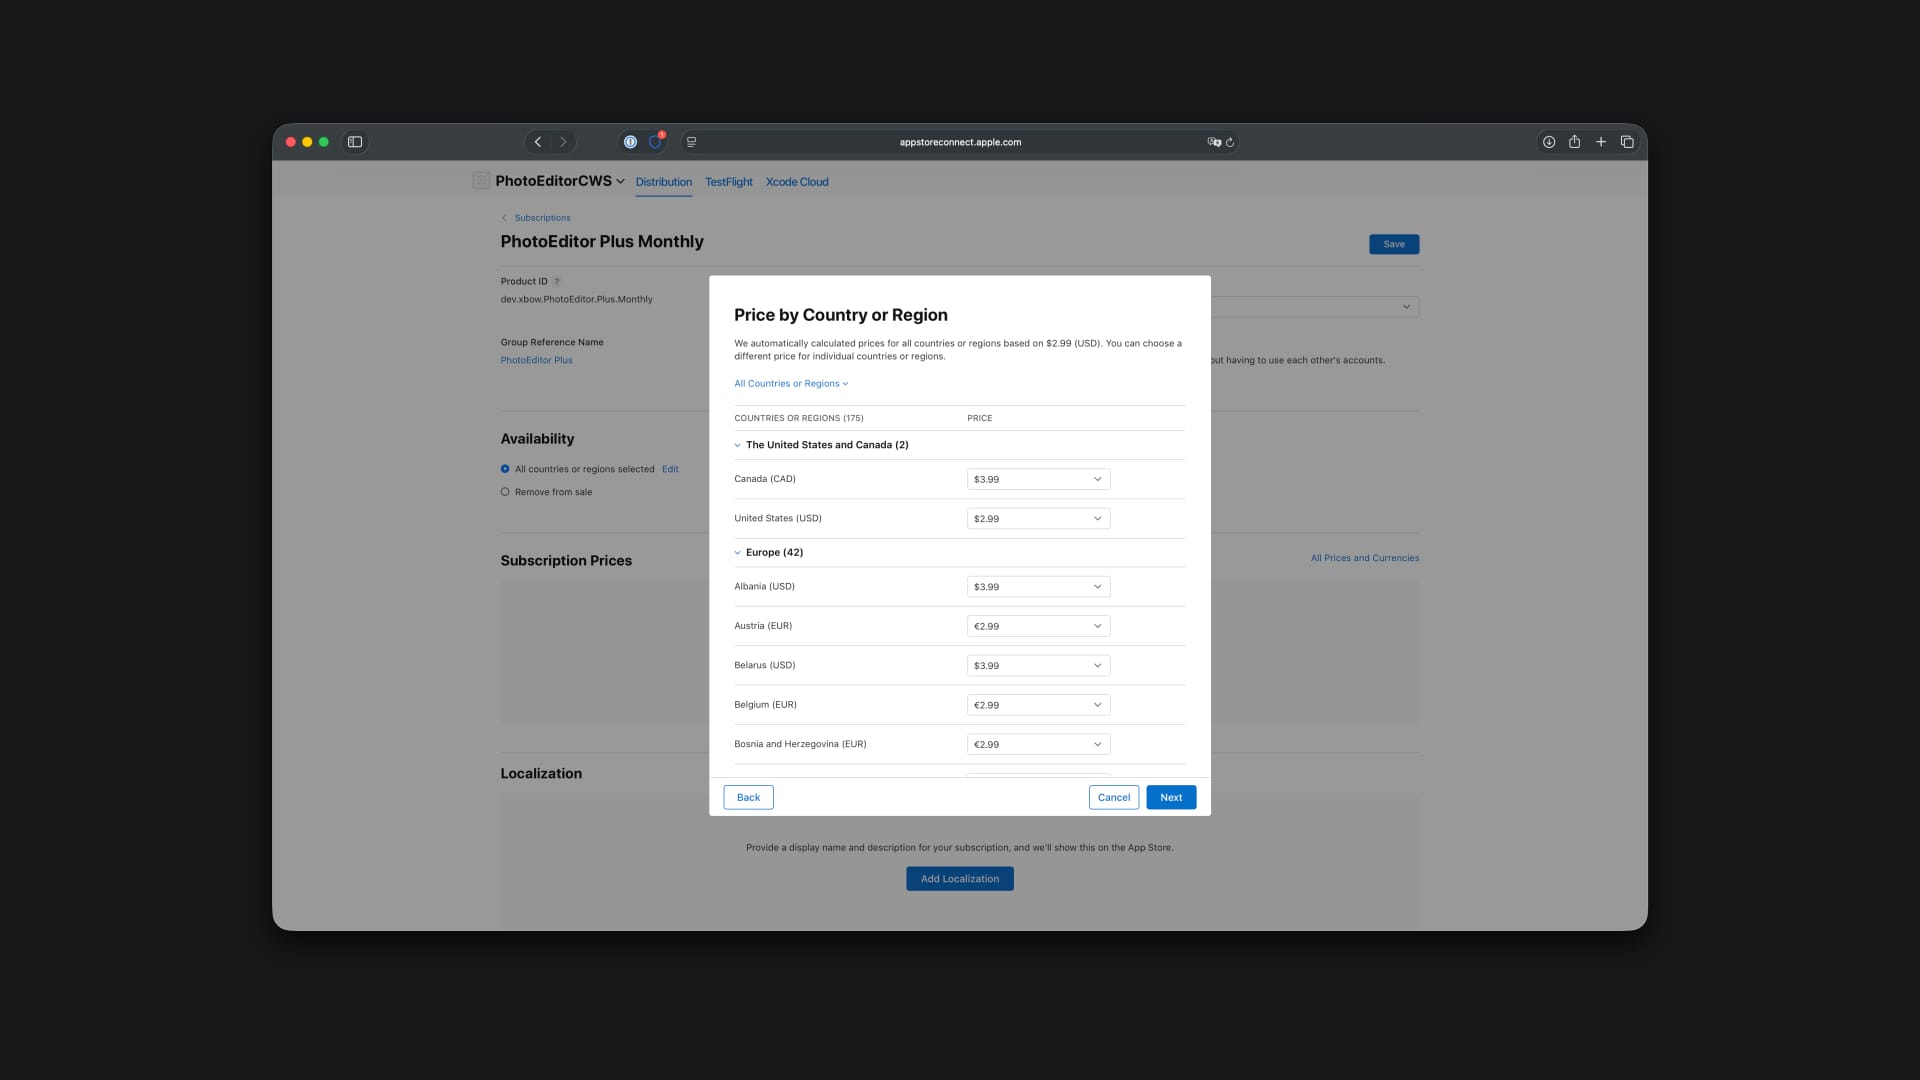Click the Share icon in Safari toolbar
Image resolution: width=1920 pixels, height=1080 pixels.
pos(1574,142)
